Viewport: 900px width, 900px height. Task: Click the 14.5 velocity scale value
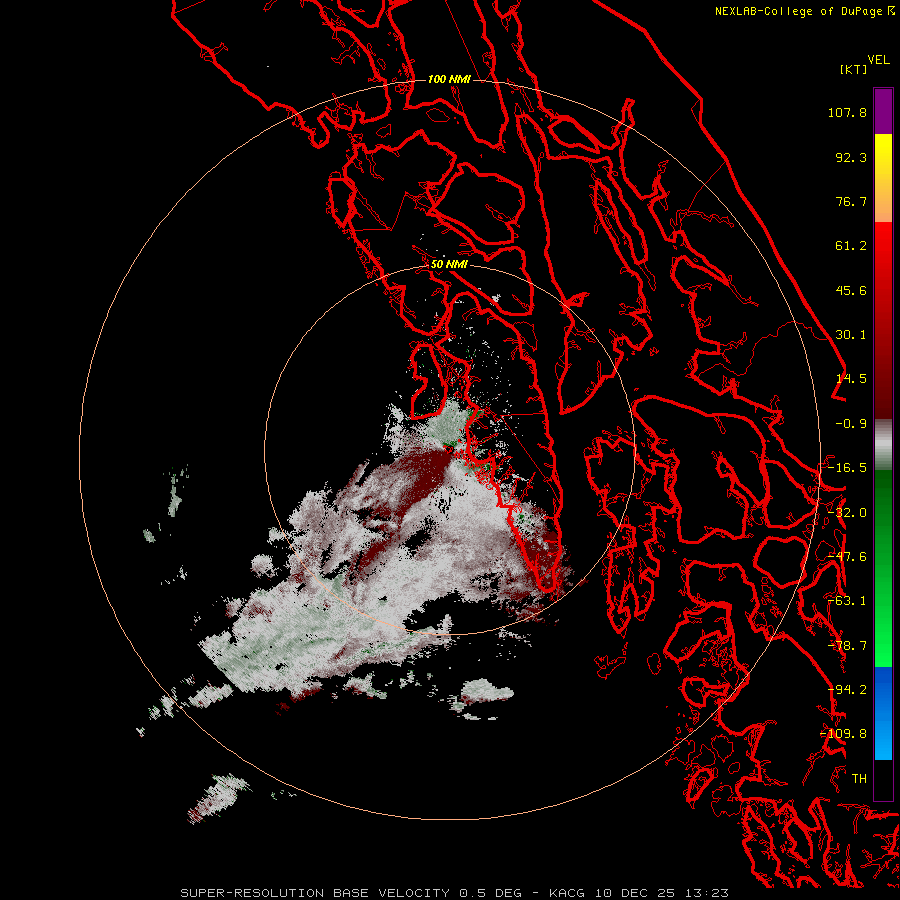coord(851,379)
